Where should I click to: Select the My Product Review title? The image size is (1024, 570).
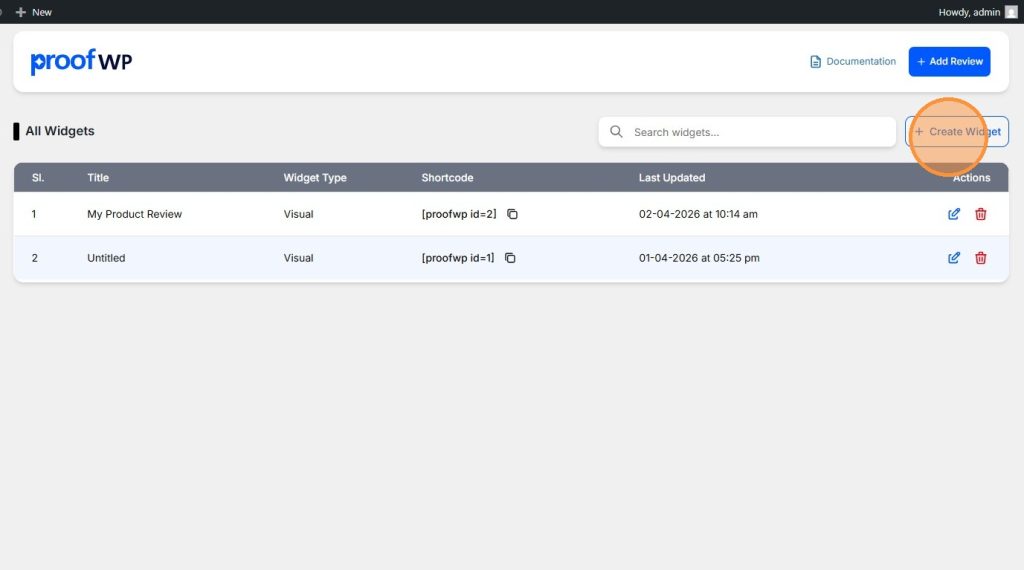[135, 214]
